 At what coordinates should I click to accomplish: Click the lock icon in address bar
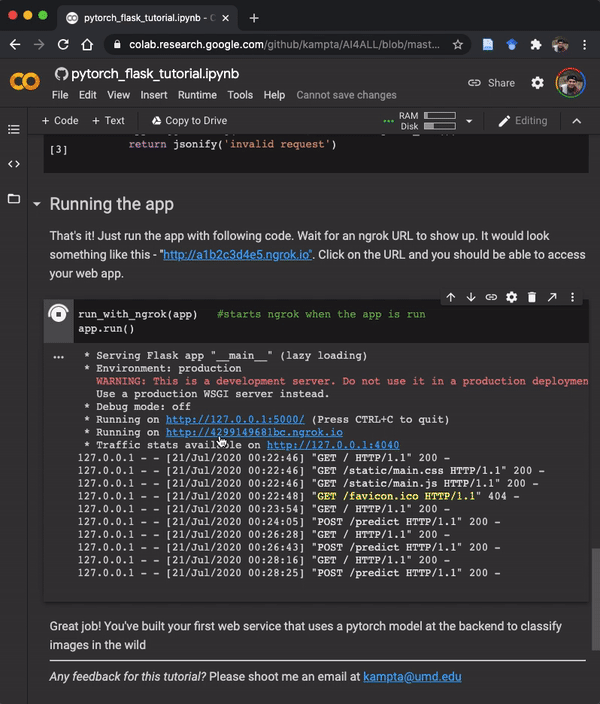[x=117, y=44]
